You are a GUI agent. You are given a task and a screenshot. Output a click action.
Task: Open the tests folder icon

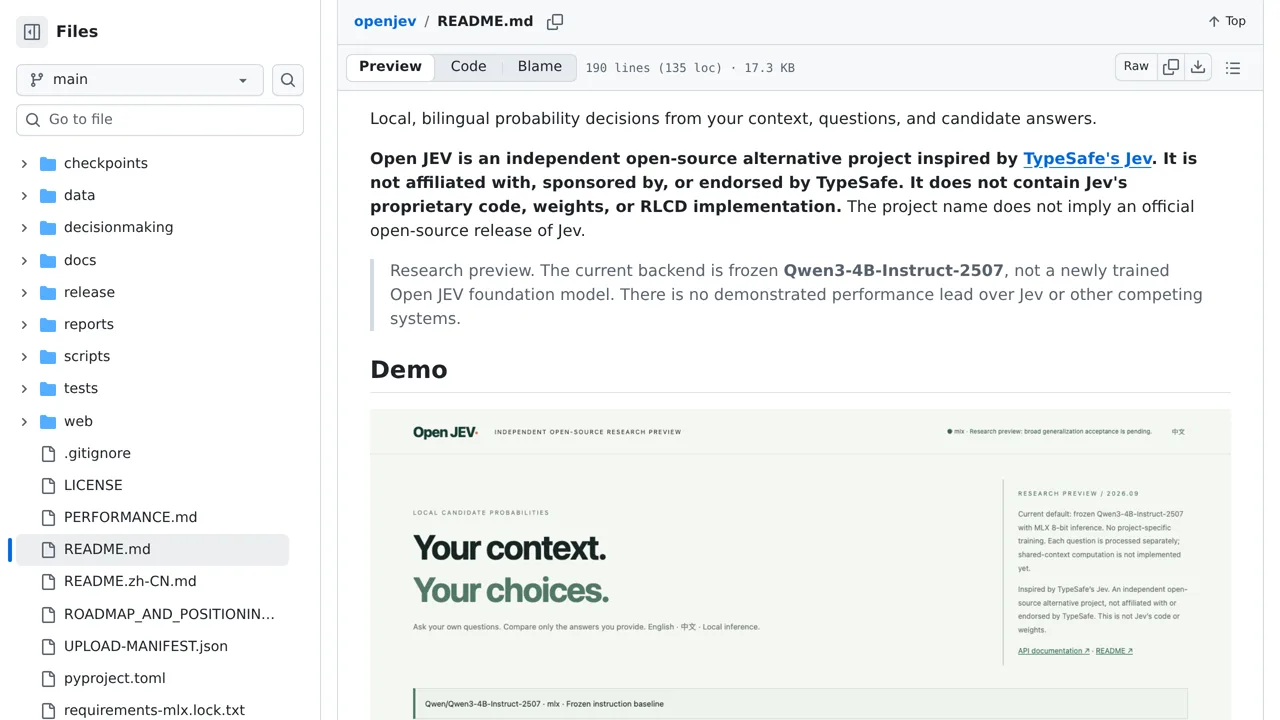[48, 388]
